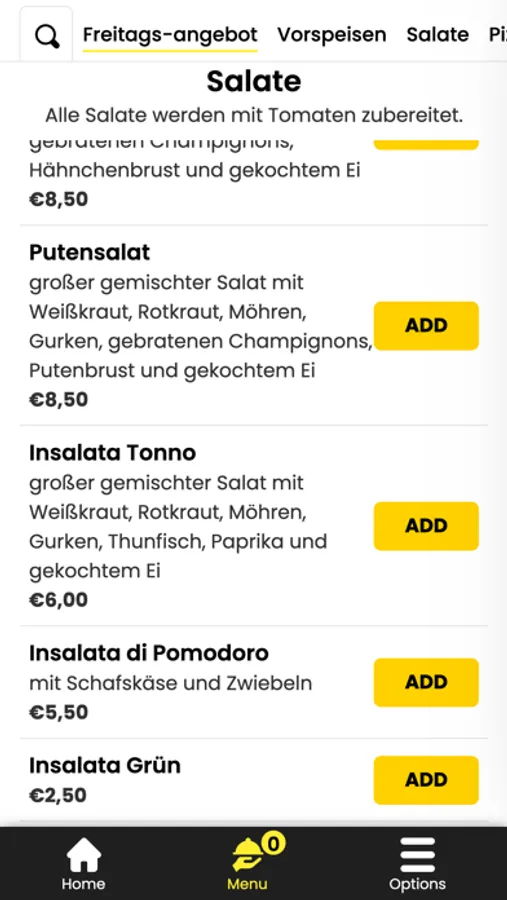Image resolution: width=507 pixels, height=900 pixels.
Task: Add Insalata di Pomodoro to order
Action: point(426,682)
